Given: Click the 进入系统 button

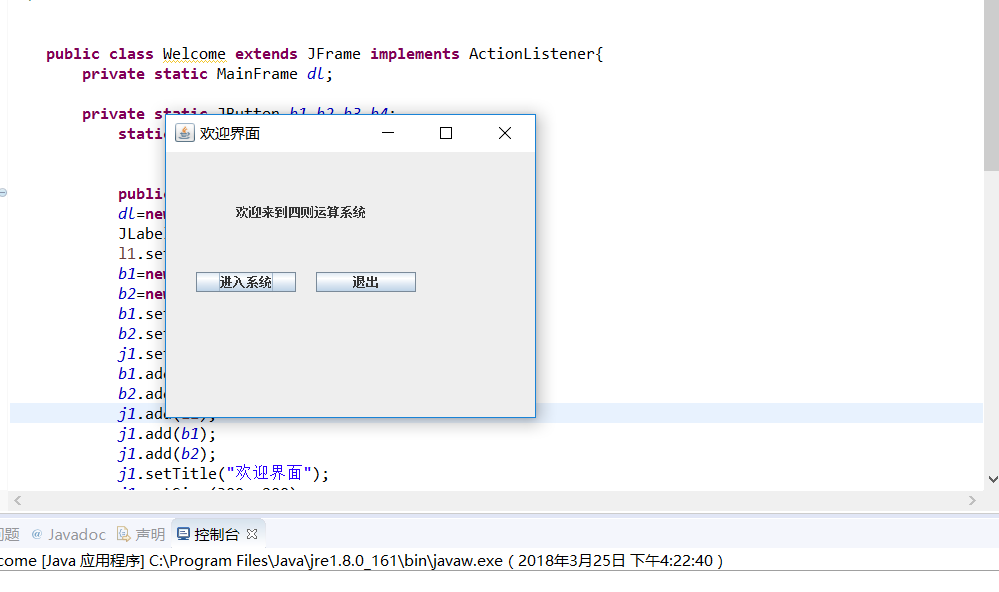Looking at the screenshot, I should pos(245,282).
